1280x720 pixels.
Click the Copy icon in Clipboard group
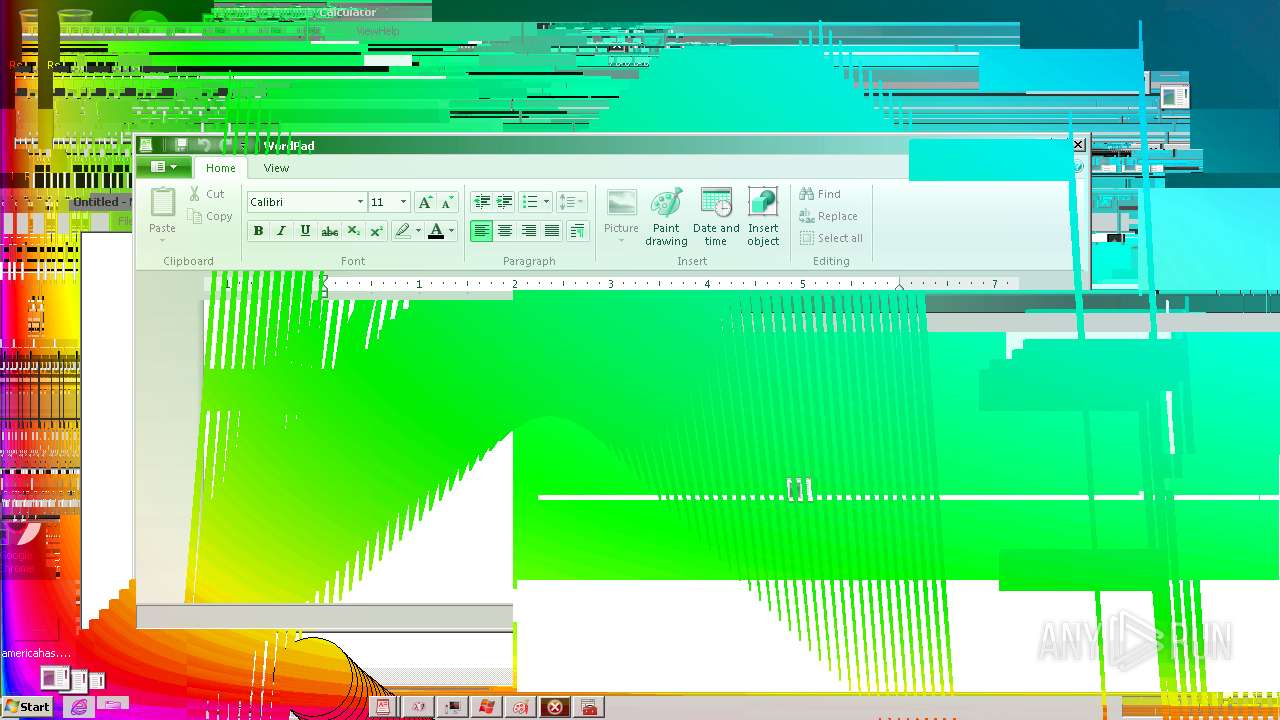pyautogui.click(x=195, y=216)
